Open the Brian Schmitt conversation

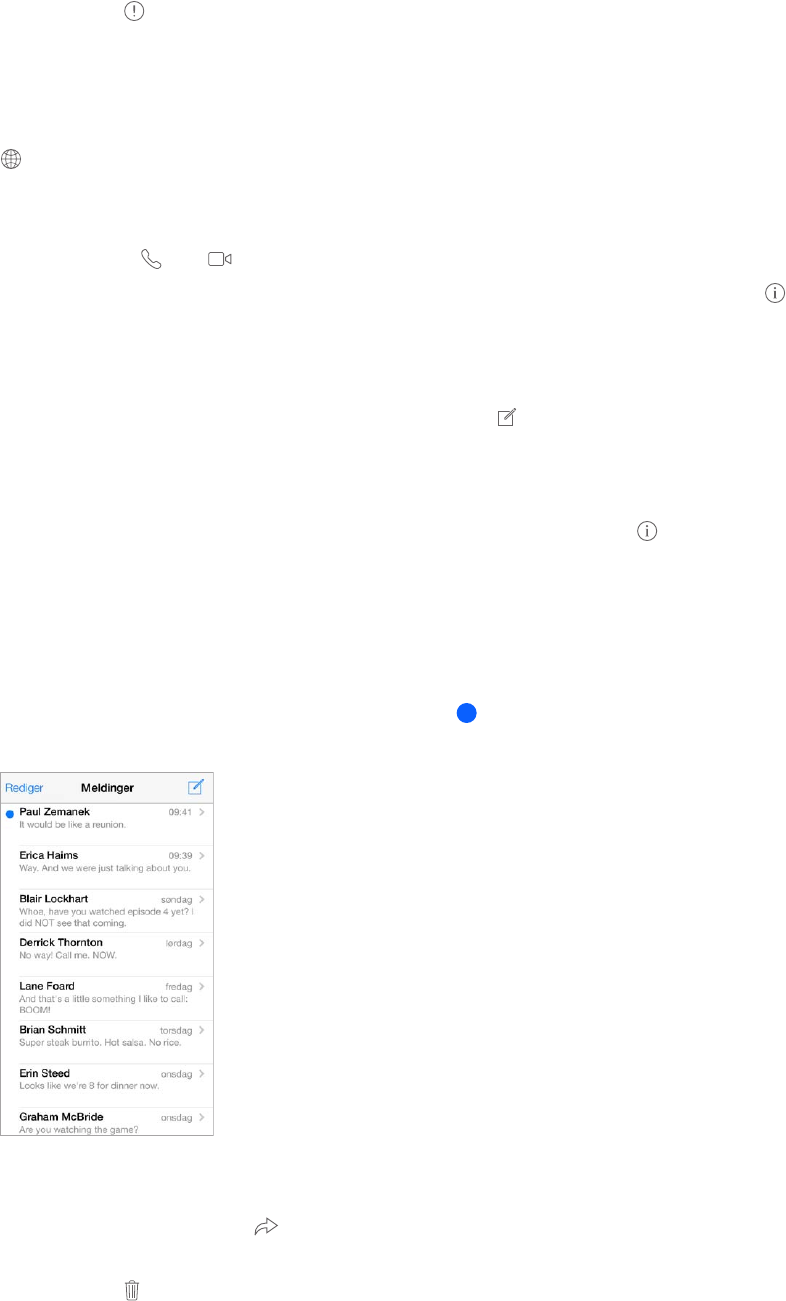pyautogui.click(x=107, y=1041)
